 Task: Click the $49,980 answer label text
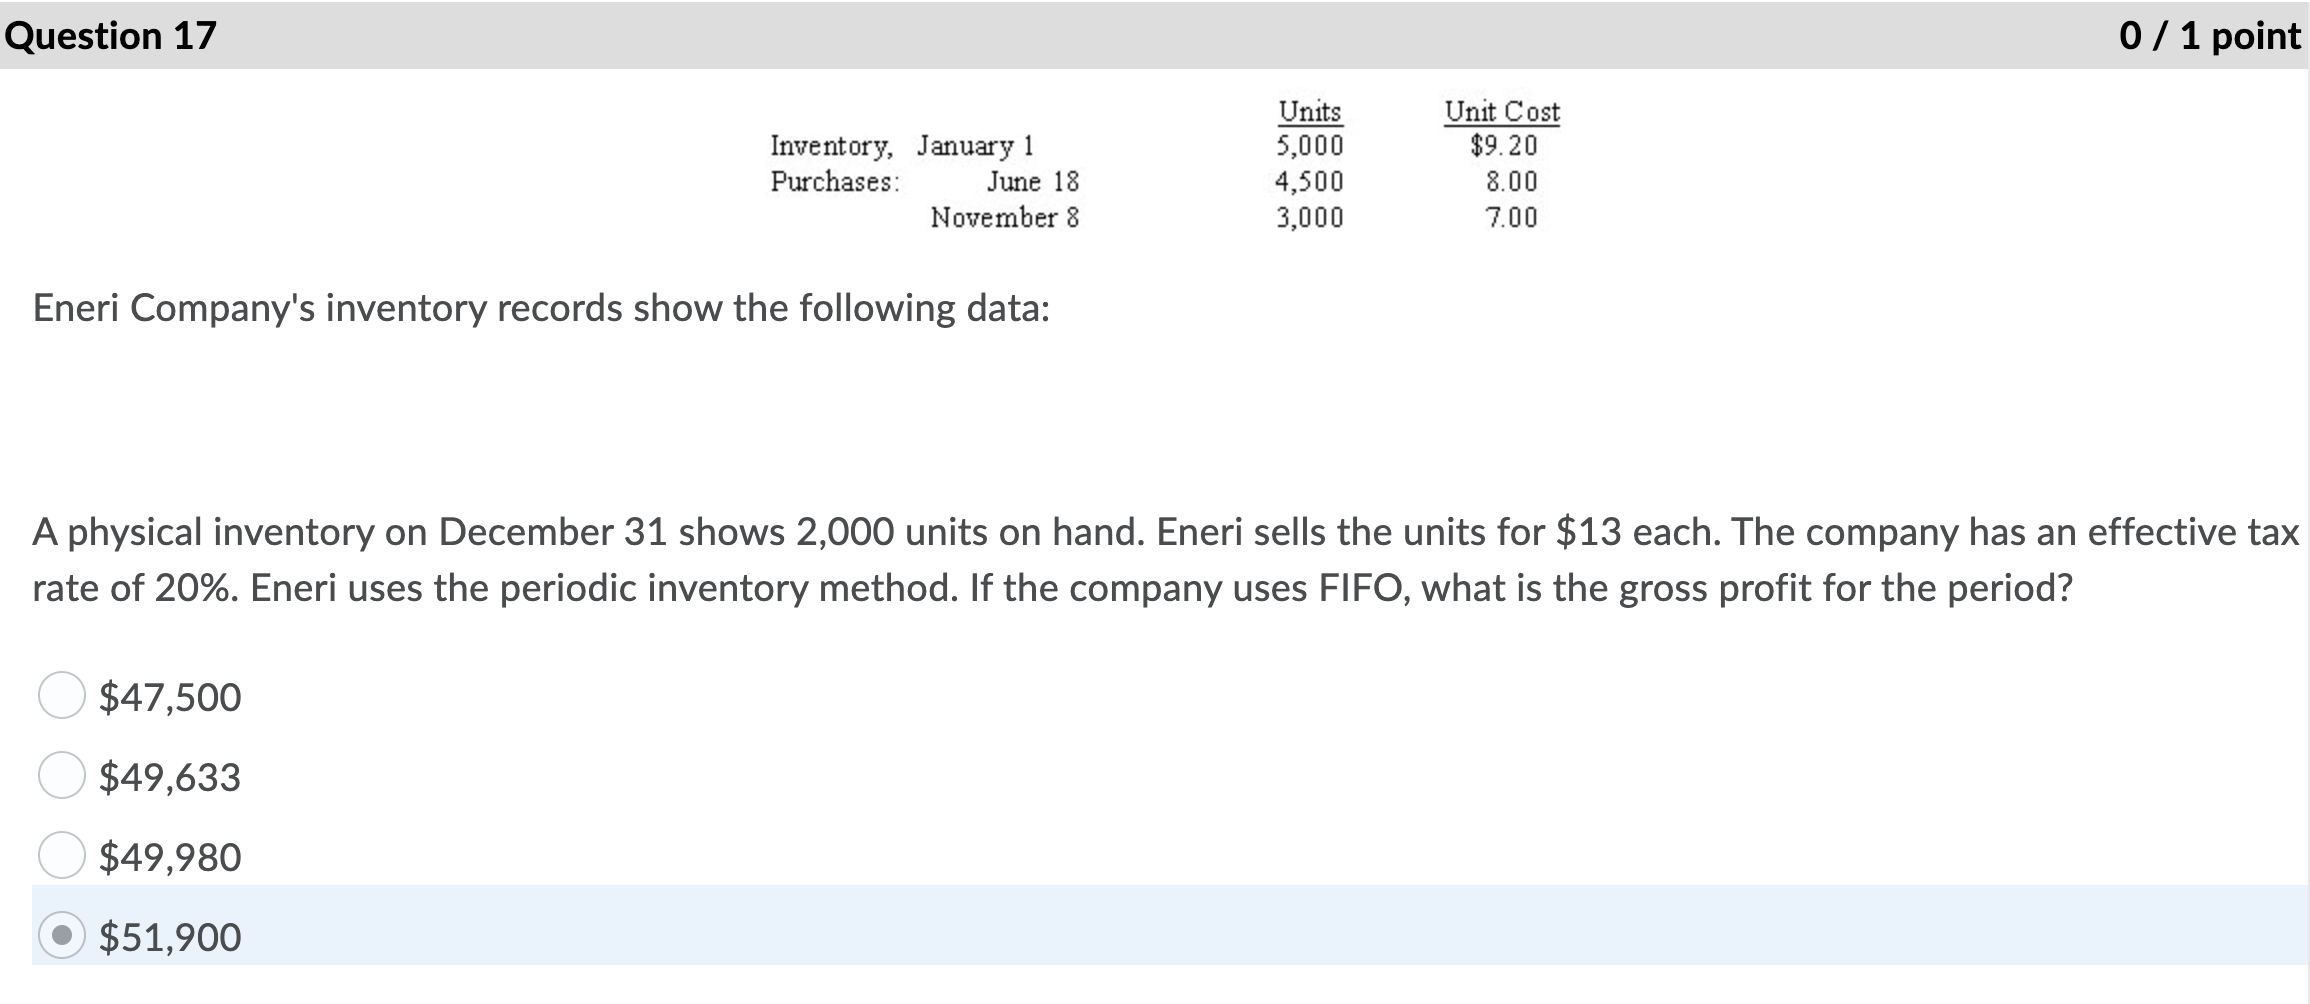(168, 855)
